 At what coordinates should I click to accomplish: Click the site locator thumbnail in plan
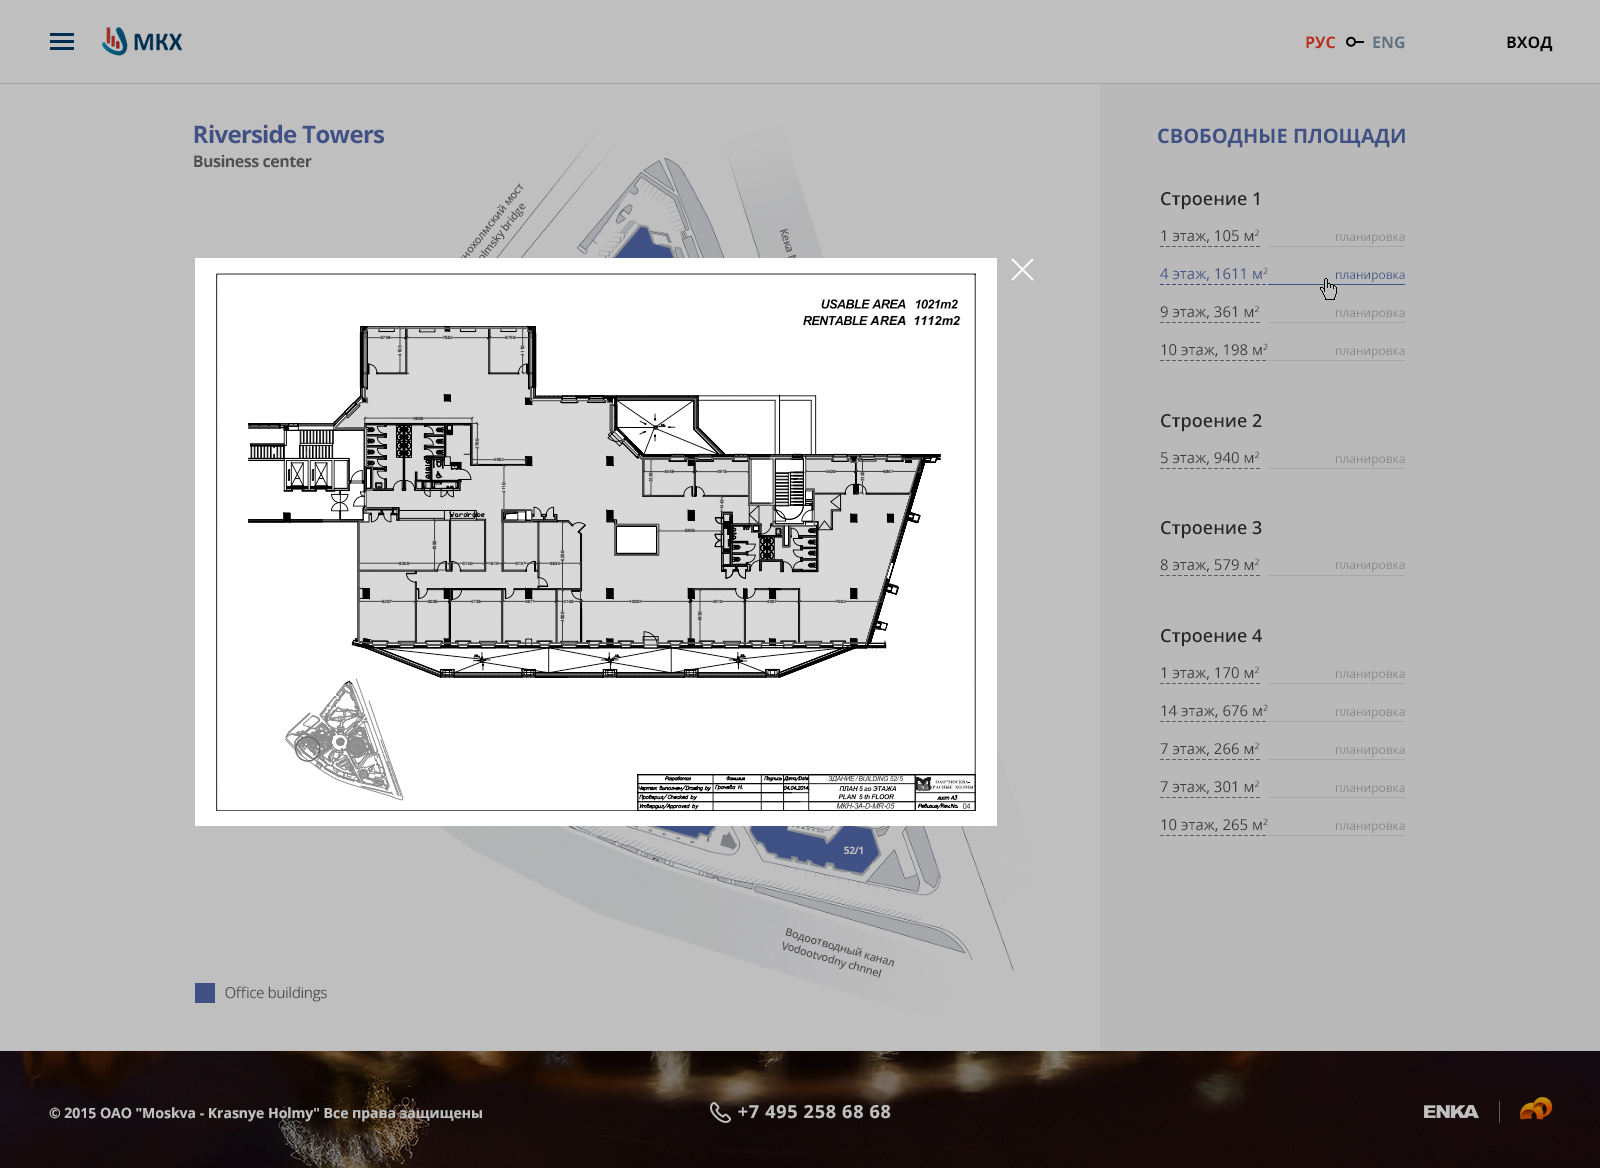pyautogui.click(x=344, y=738)
